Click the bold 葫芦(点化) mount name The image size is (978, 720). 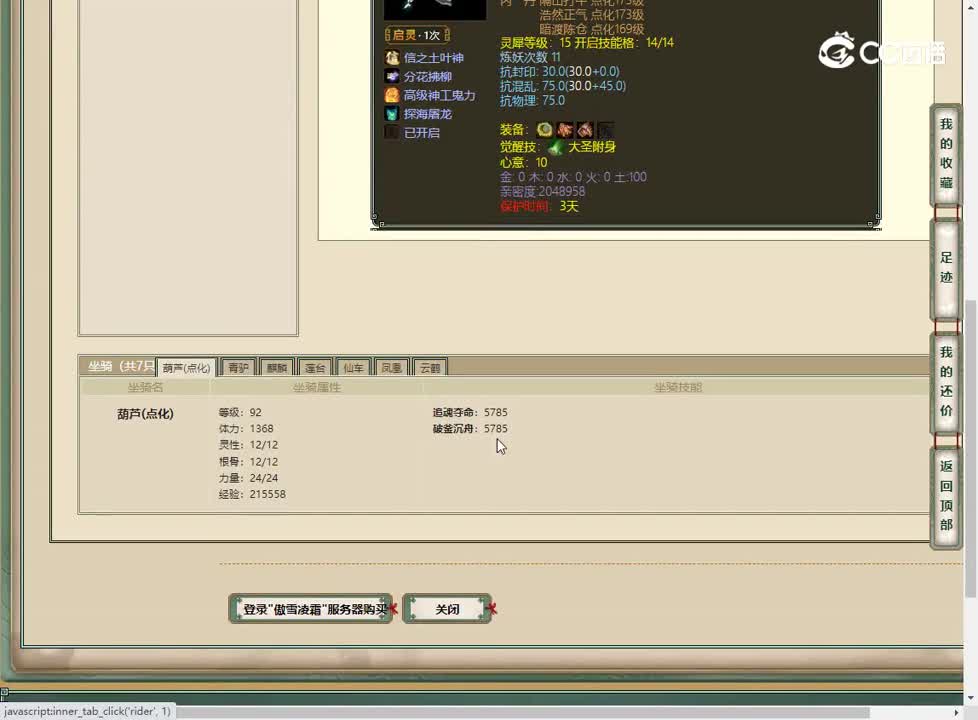click(145, 414)
